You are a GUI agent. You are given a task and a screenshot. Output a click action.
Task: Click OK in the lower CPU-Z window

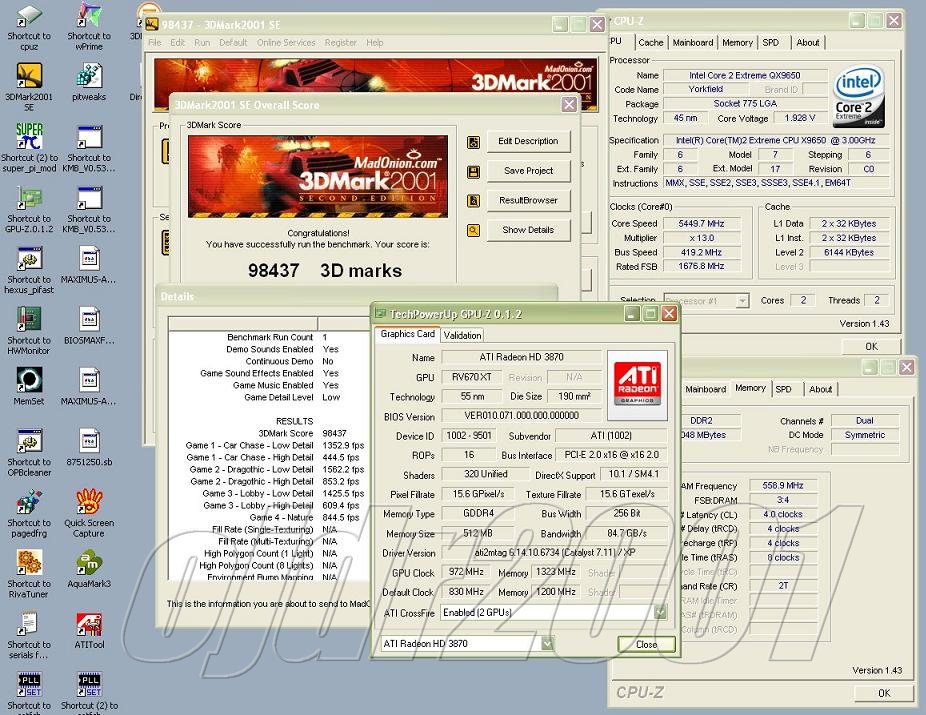tap(883, 693)
